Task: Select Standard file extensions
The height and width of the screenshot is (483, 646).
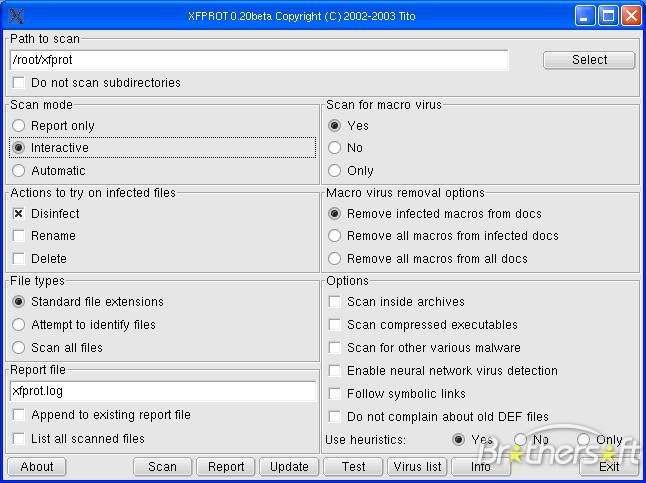Action: pyautogui.click(x=19, y=302)
